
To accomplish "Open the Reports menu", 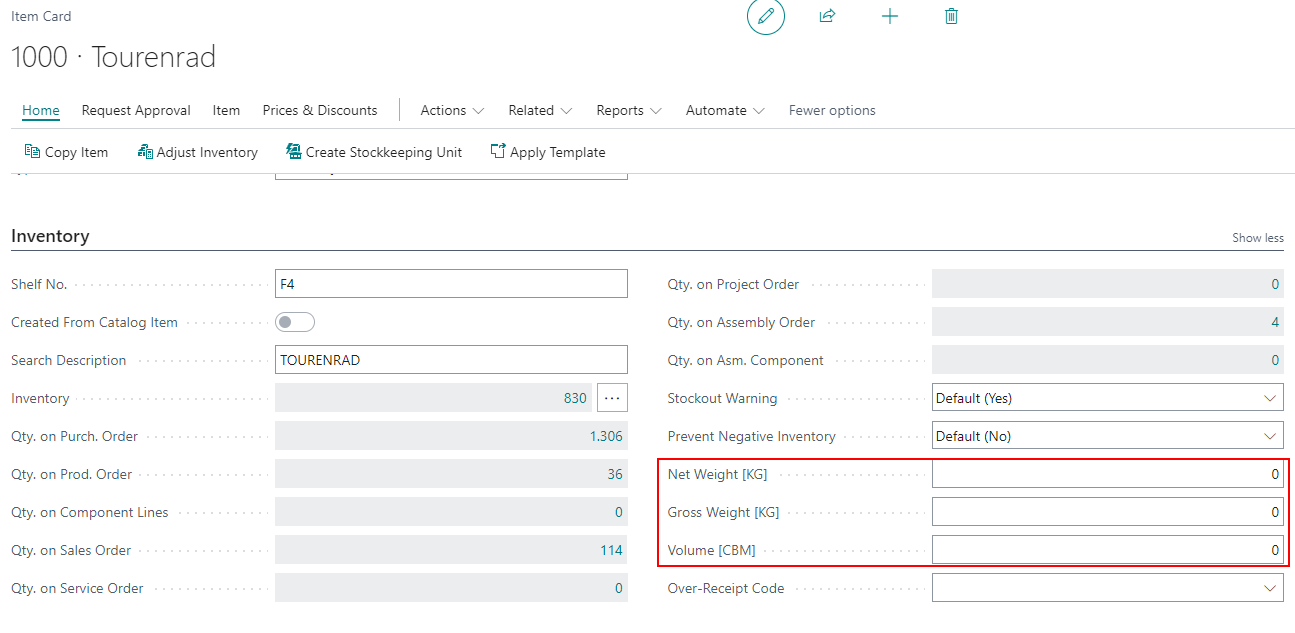I will click(x=628, y=110).
